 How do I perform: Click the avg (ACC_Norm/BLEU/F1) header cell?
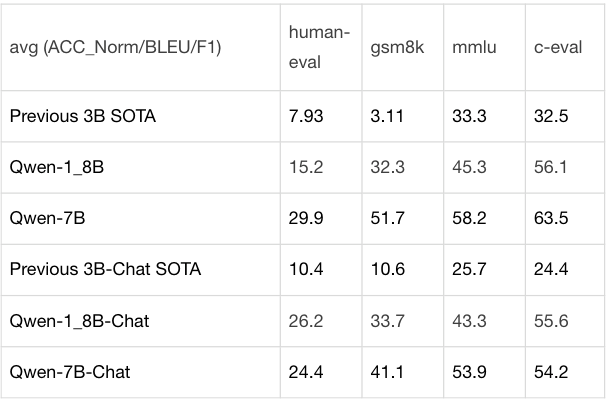115,48
